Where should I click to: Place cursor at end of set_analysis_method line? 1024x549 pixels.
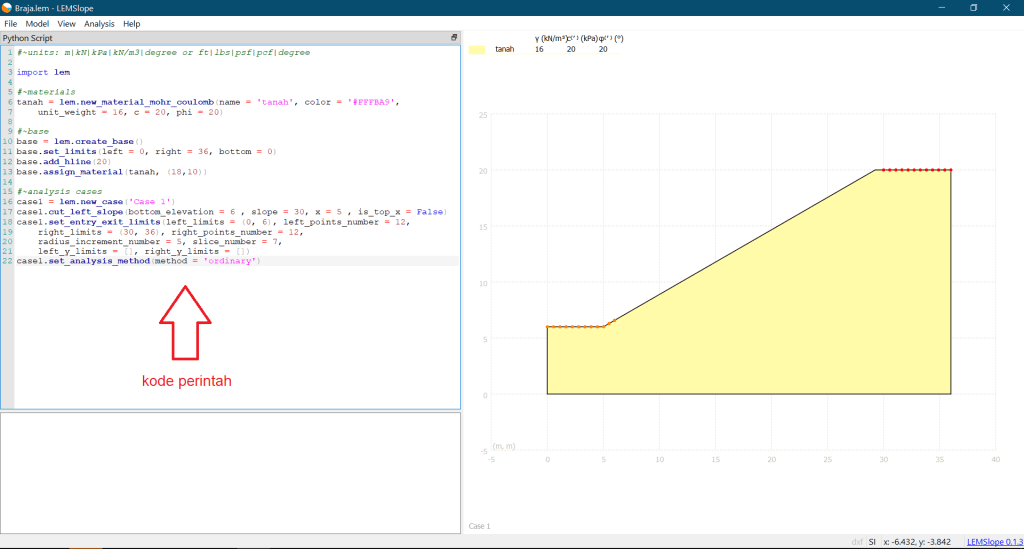point(261,261)
